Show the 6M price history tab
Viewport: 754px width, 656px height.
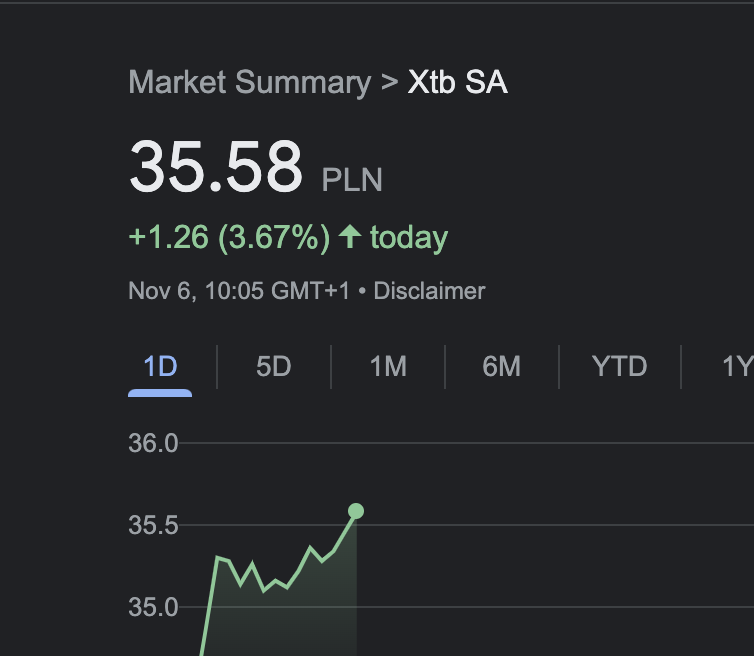pos(501,367)
